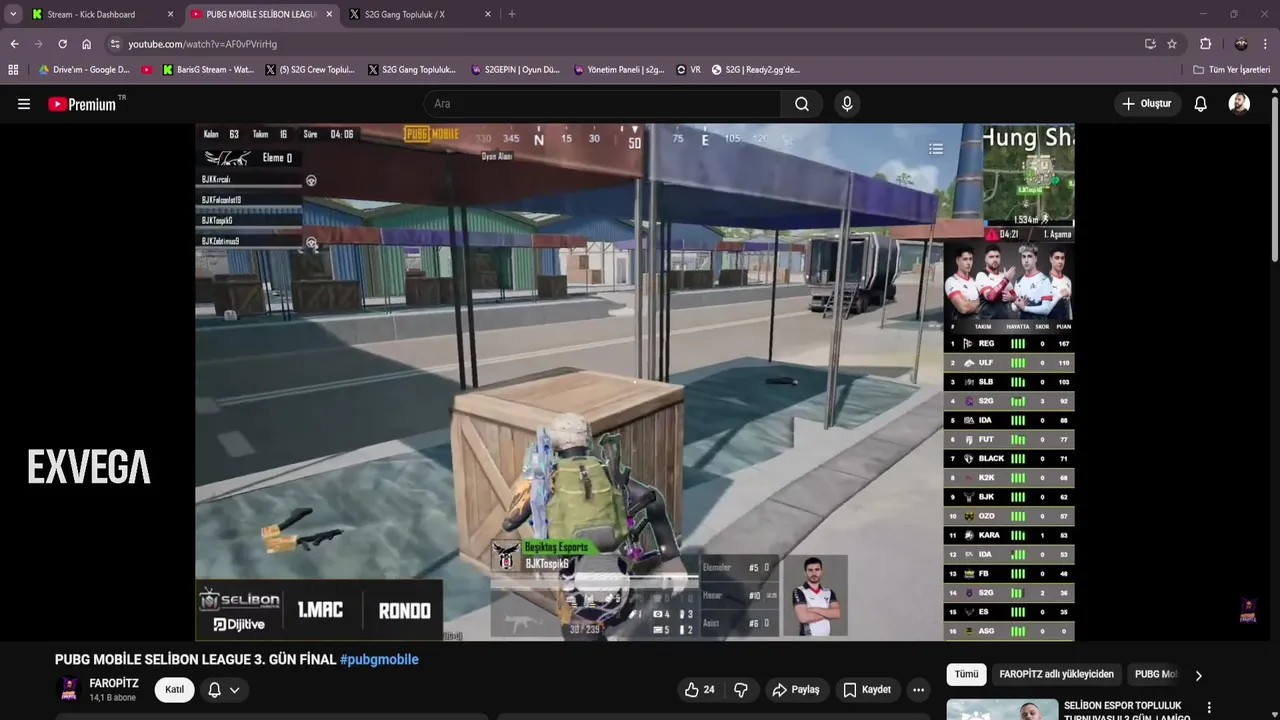The height and width of the screenshot is (720, 1280).
Task: Focus the Ara search field
Action: [x=603, y=104]
